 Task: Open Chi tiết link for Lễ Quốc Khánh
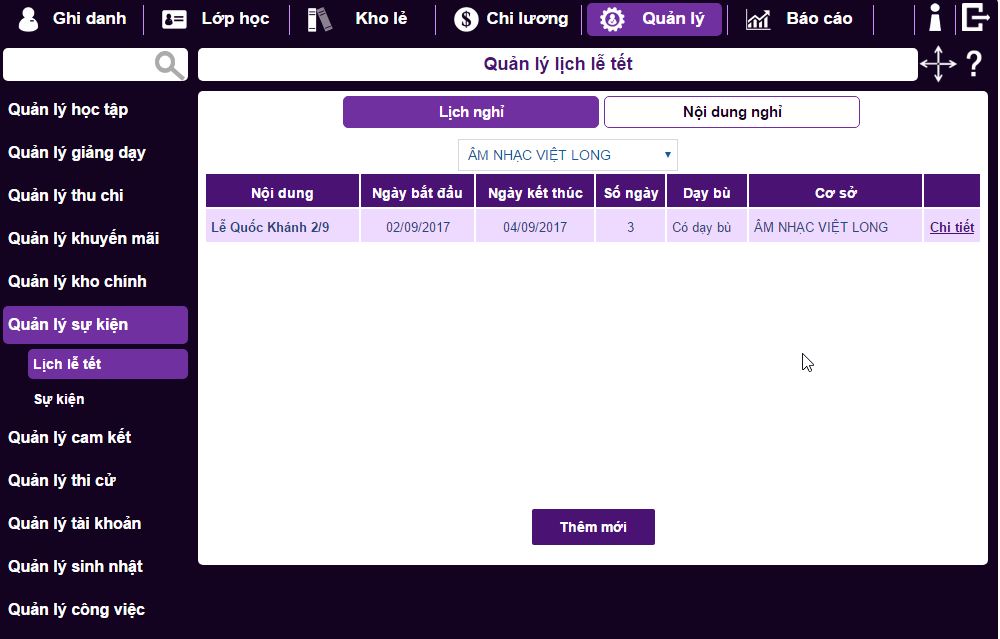point(951,227)
